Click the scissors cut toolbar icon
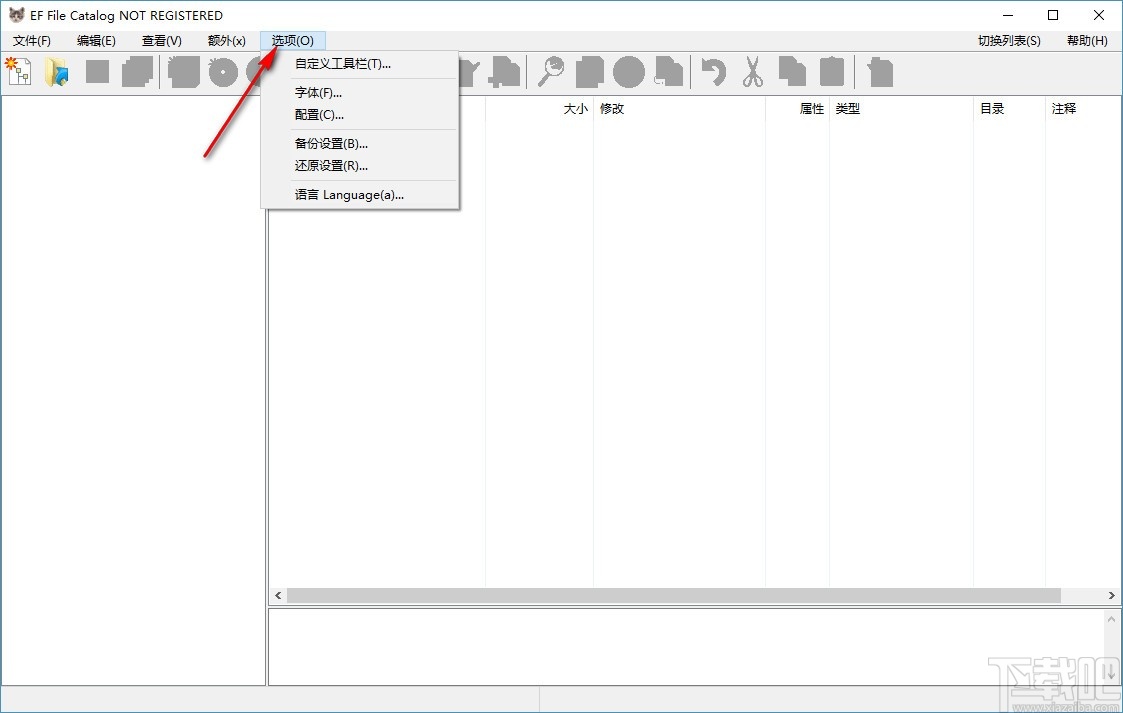 pyautogui.click(x=752, y=71)
